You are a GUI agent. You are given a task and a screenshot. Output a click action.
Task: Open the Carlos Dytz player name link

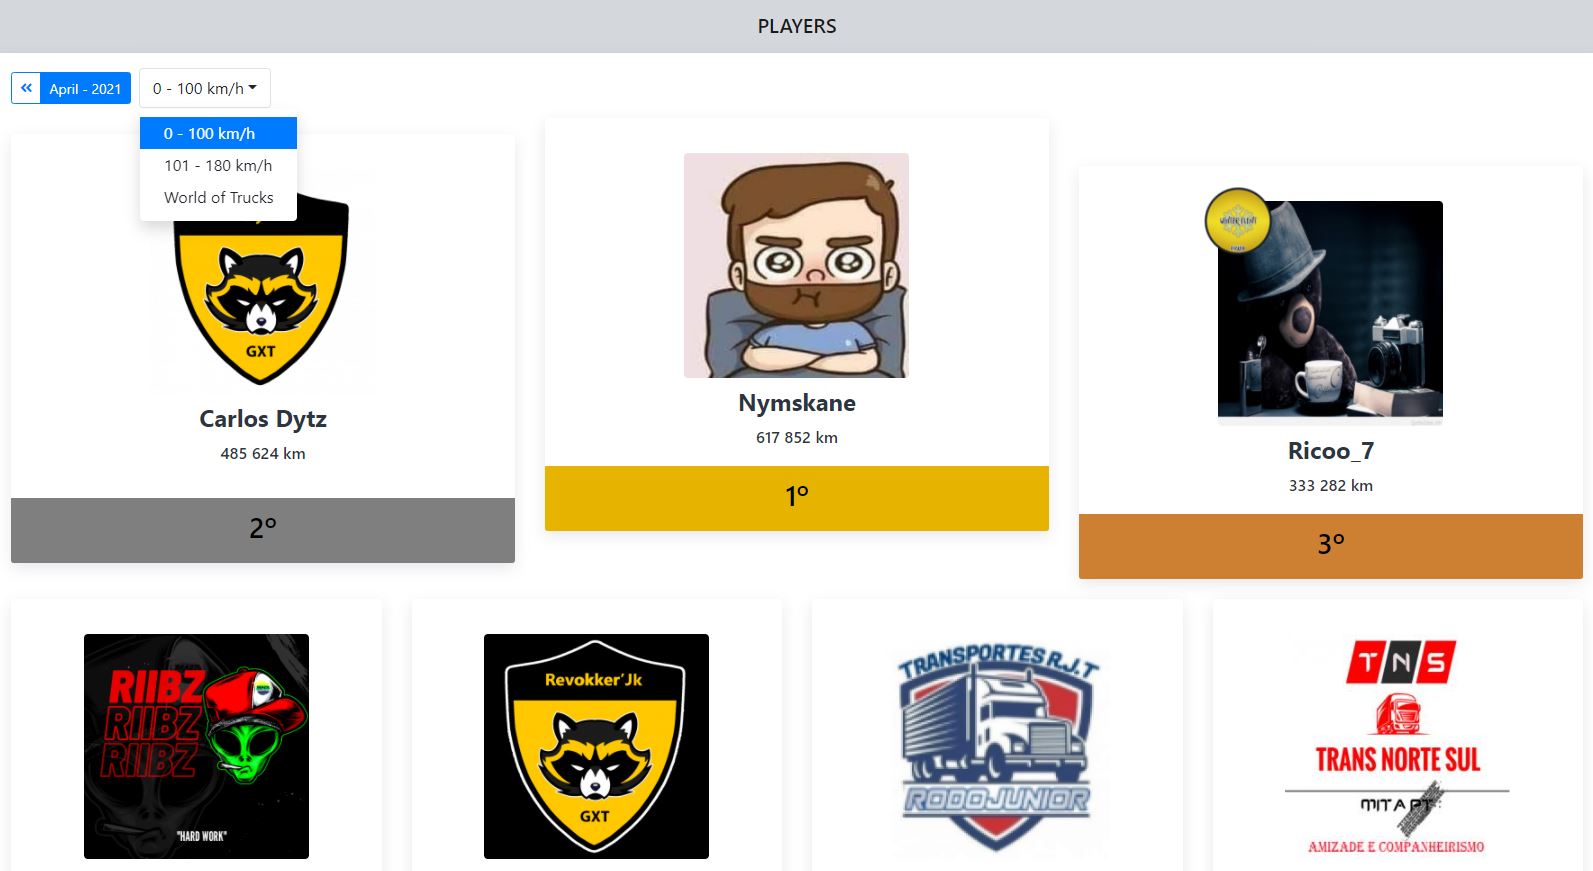(x=263, y=419)
